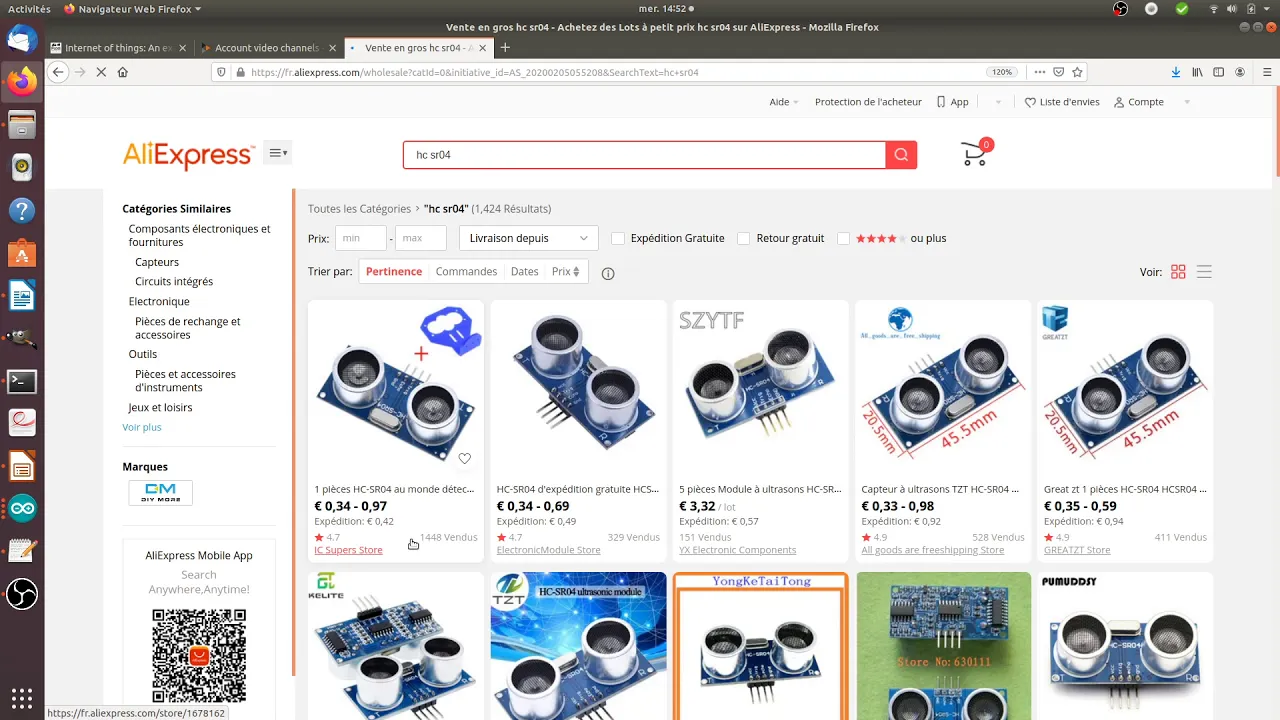Show applications grid in dock
The image size is (1280, 720).
tap(22, 697)
